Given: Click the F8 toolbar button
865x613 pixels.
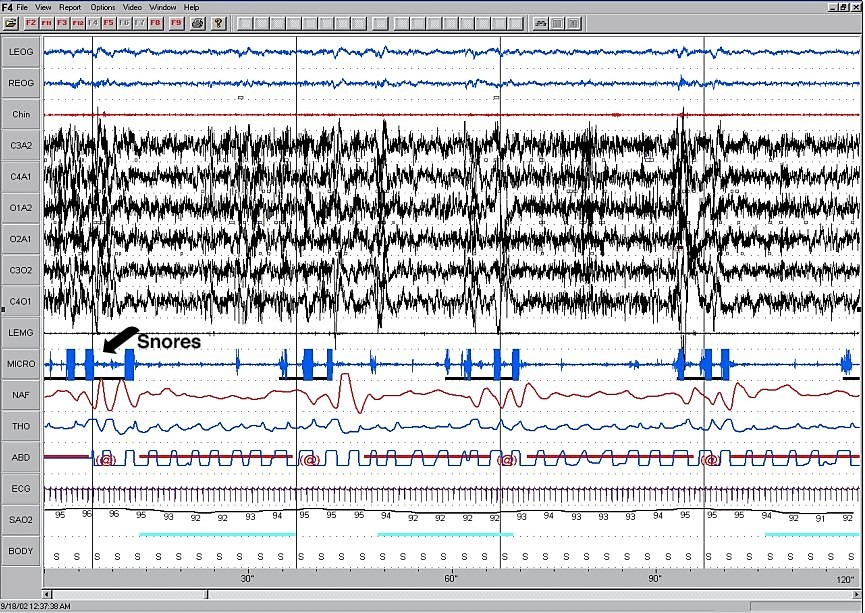Looking at the screenshot, I should tap(156, 23).
